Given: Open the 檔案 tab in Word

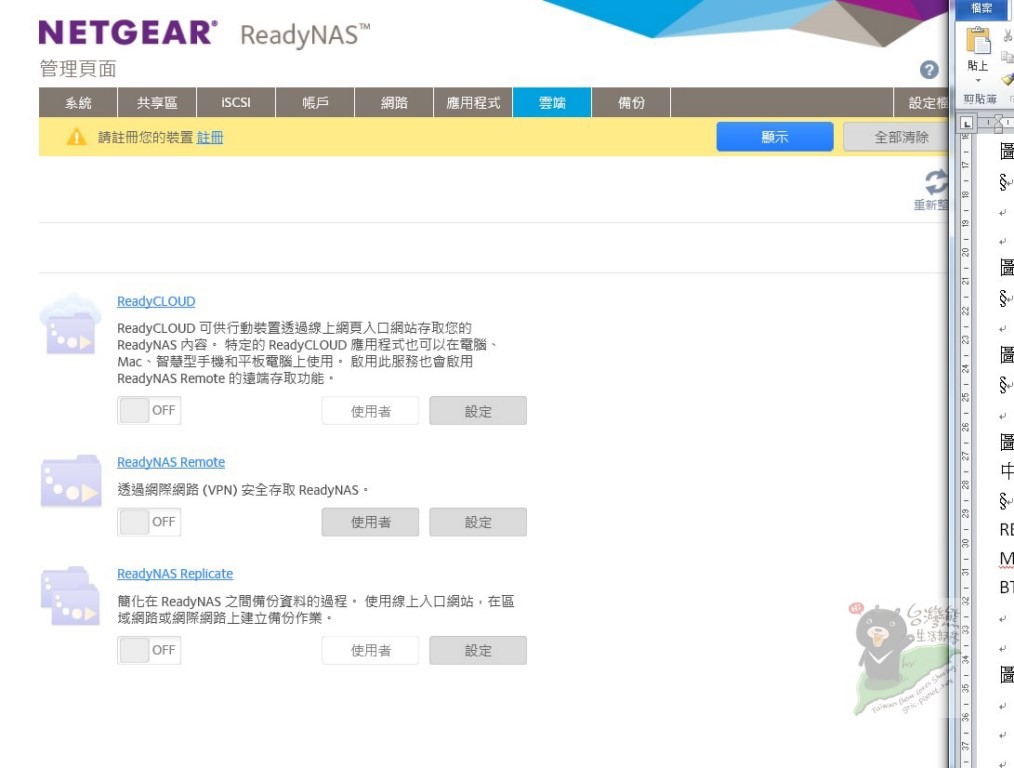Looking at the screenshot, I should pos(982,8).
